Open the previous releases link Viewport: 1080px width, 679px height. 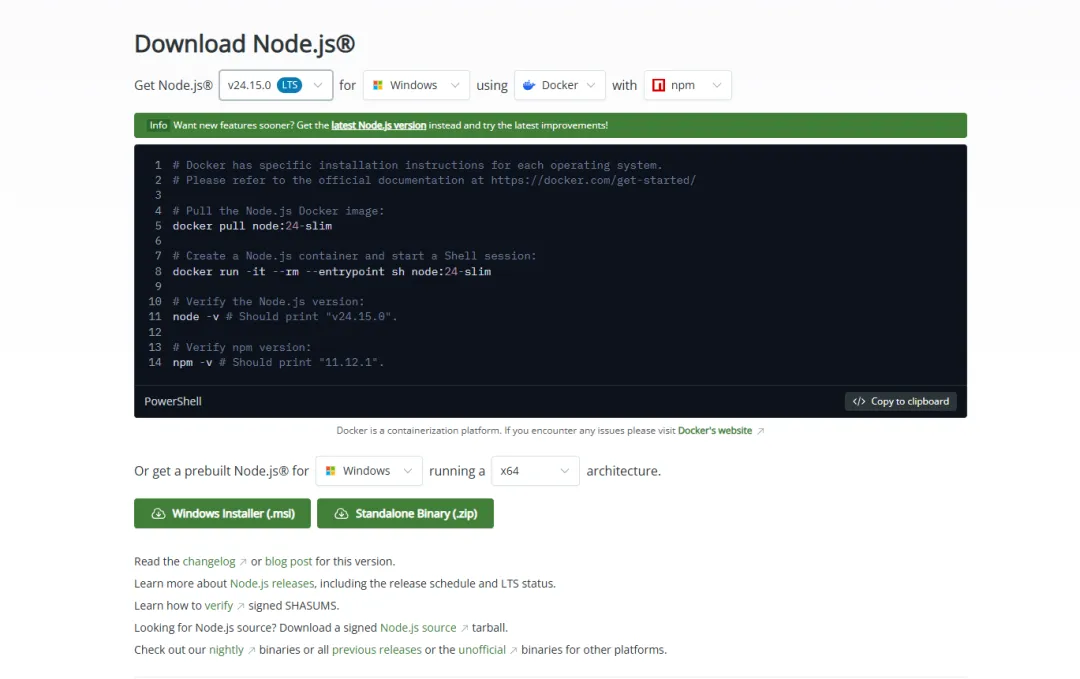coord(376,649)
